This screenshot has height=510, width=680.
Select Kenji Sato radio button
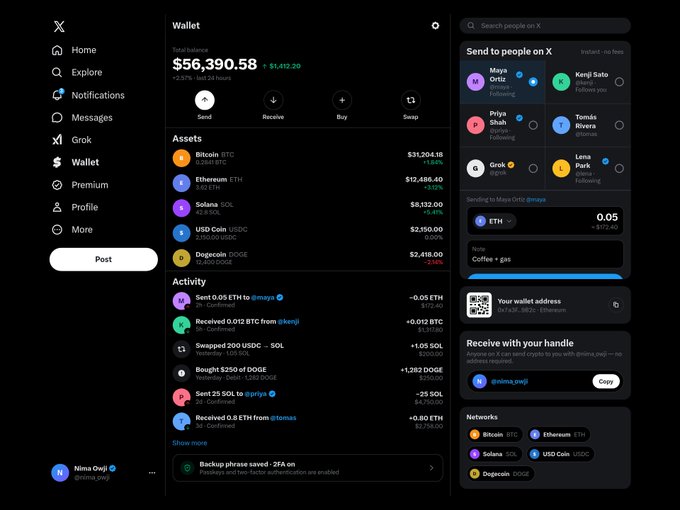pyautogui.click(x=619, y=82)
